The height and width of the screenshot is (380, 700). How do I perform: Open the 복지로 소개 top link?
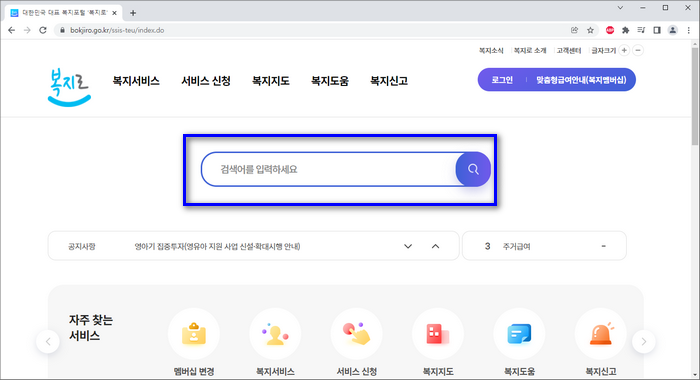[530, 50]
